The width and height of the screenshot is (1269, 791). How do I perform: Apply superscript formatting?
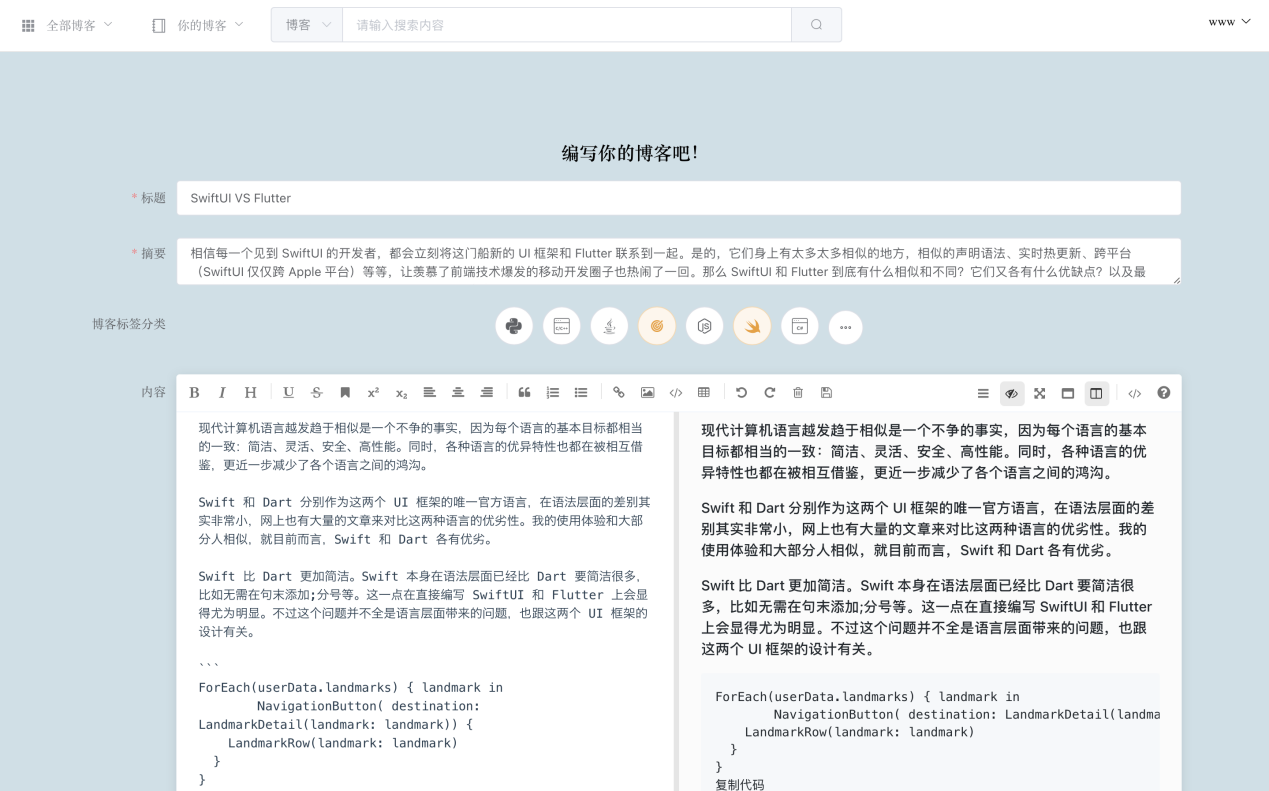tap(373, 393)
